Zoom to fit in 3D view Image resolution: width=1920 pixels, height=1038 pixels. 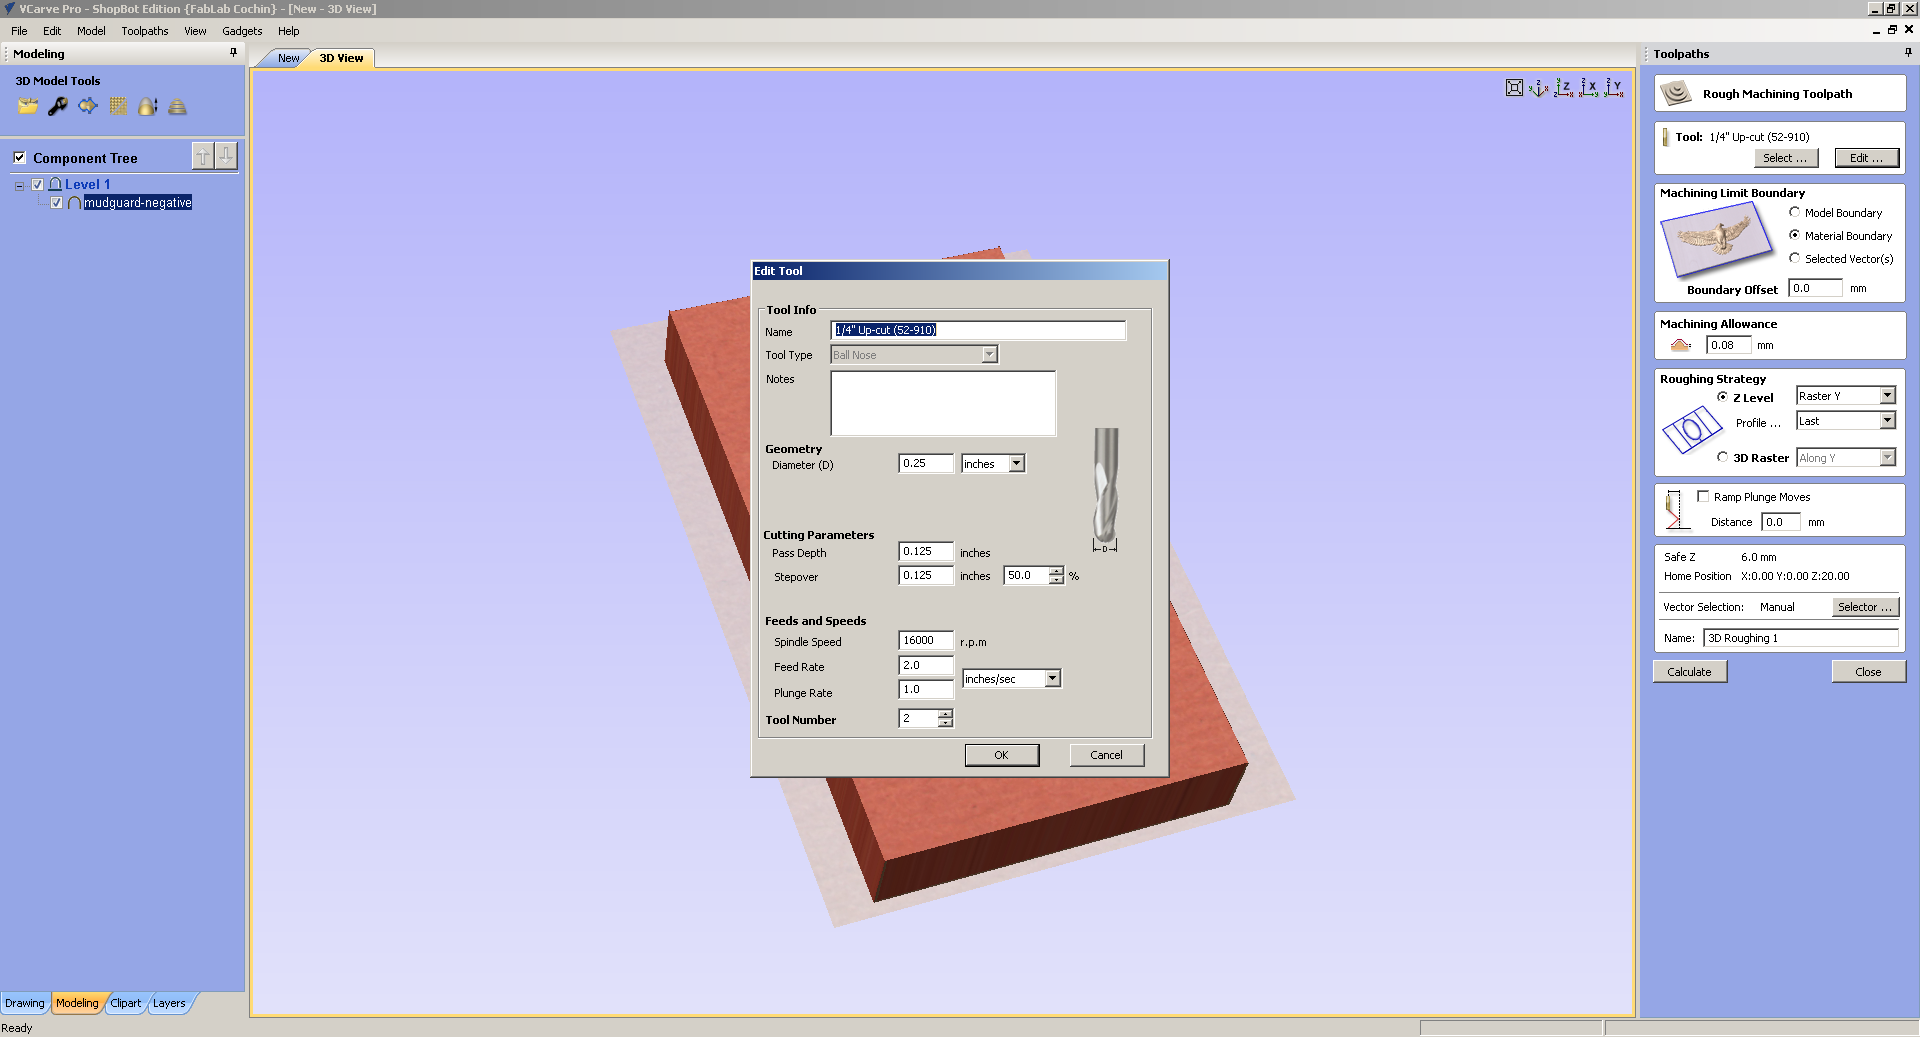(1514, 88)
